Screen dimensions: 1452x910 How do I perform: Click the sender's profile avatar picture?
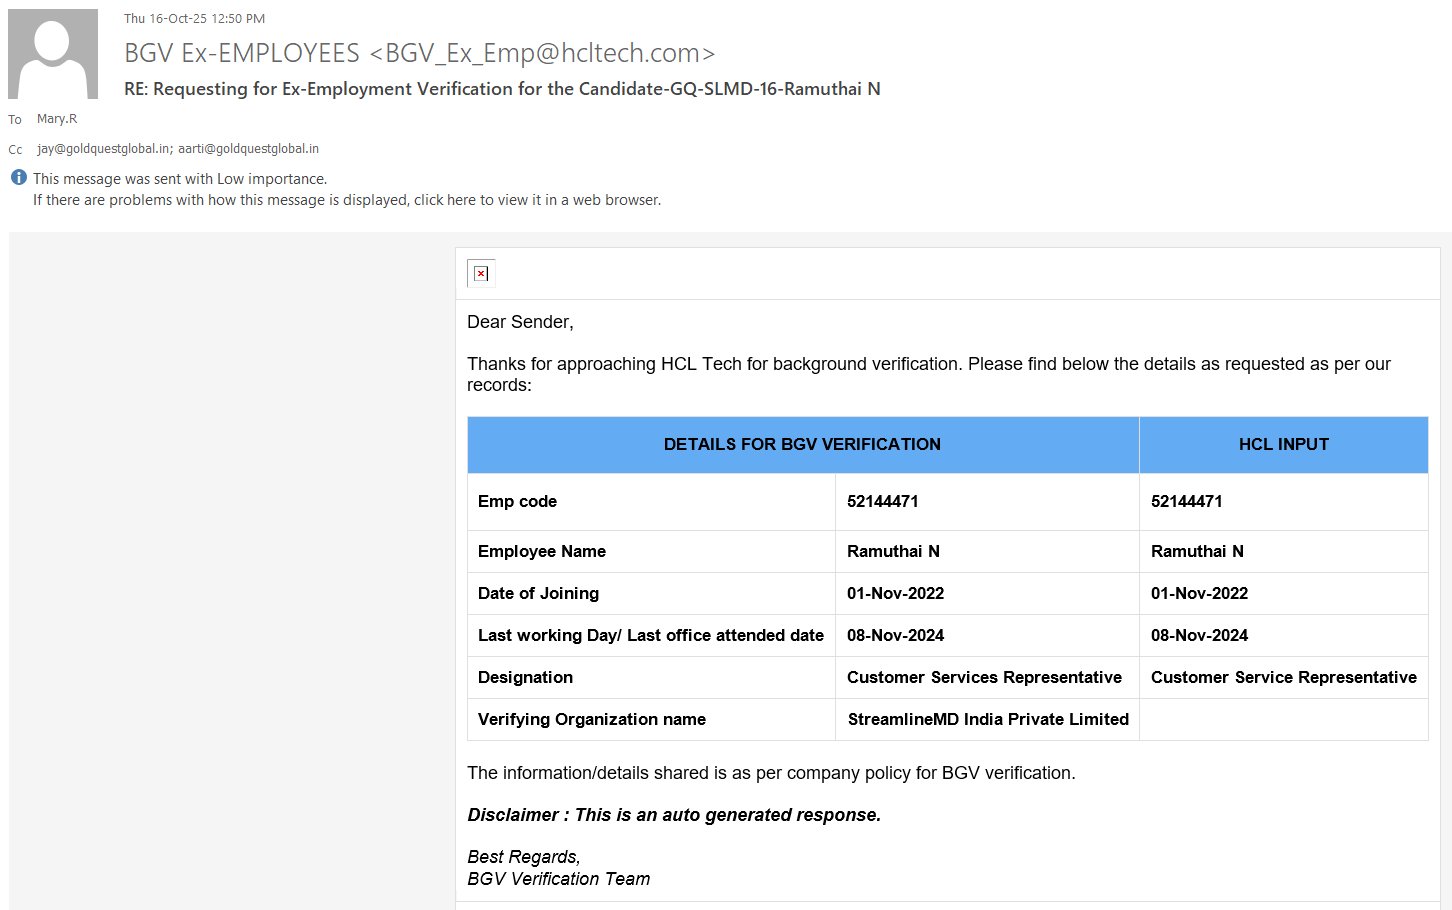(x=53, y=54)
